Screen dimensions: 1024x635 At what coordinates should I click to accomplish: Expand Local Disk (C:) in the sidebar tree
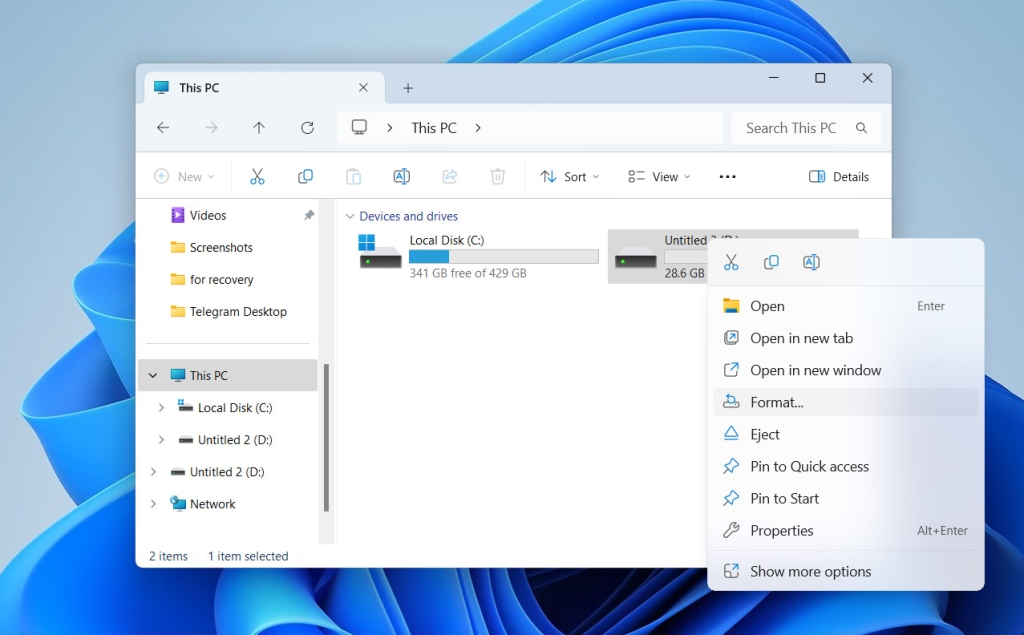point(161,407)
